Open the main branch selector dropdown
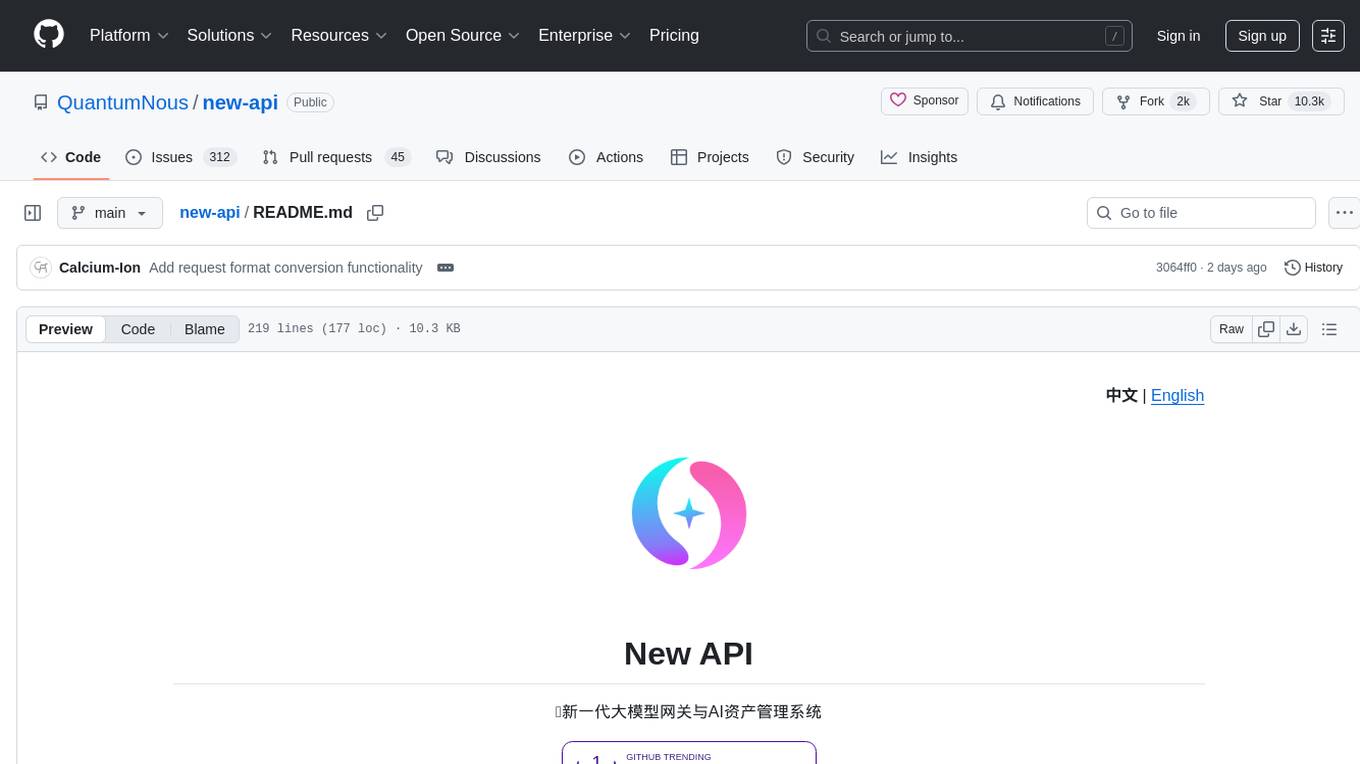 (109, 213)
